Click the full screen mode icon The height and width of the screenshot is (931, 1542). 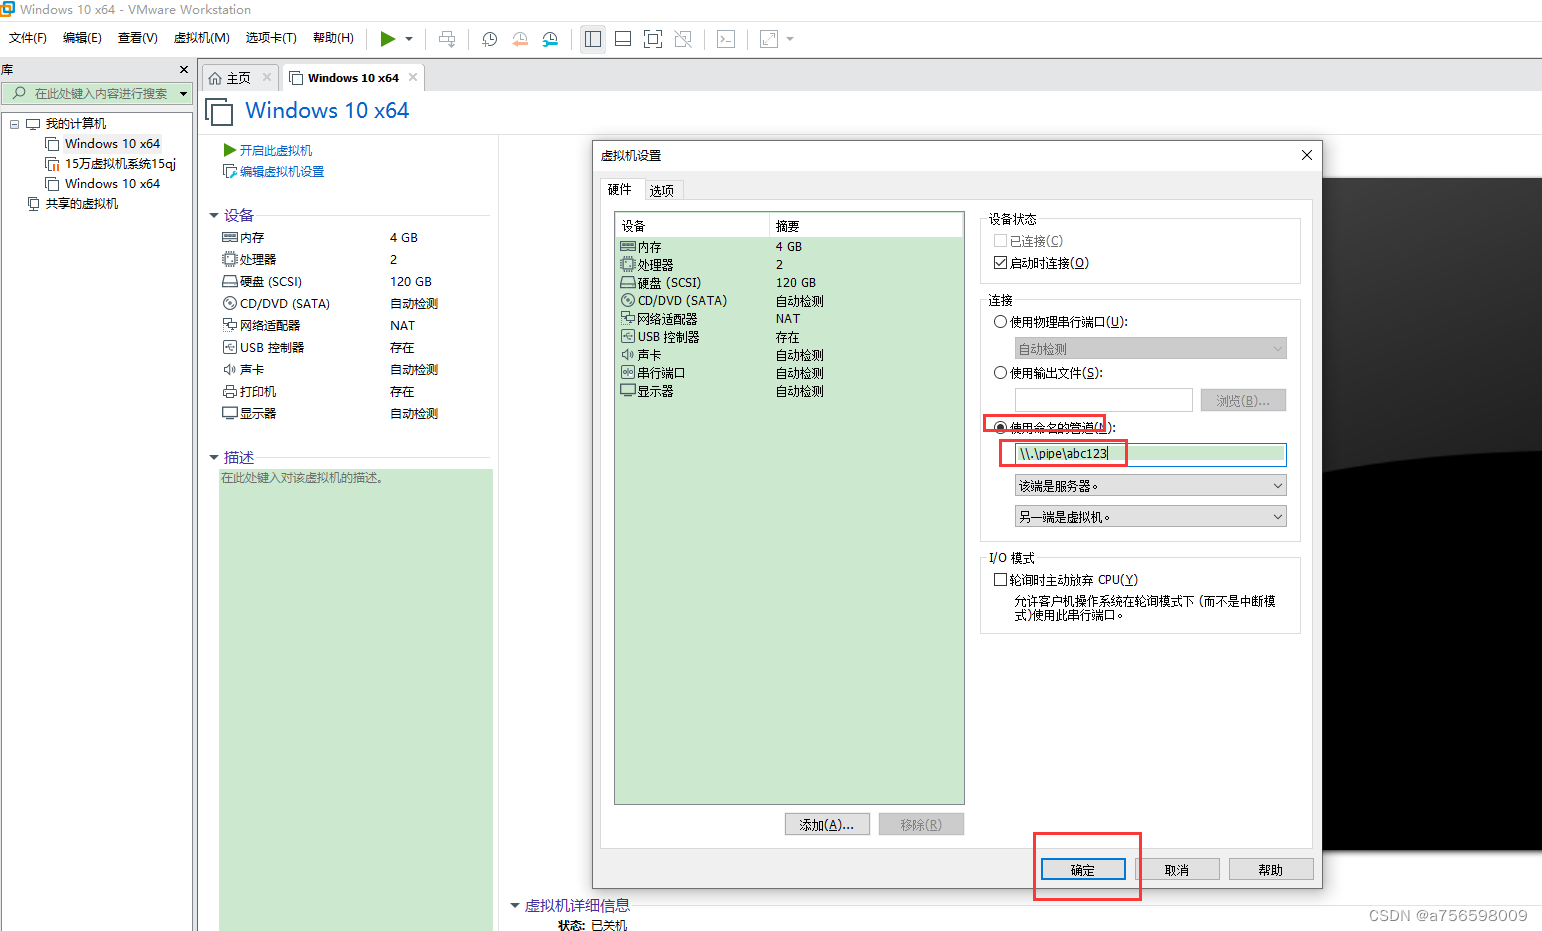(653, 39)
